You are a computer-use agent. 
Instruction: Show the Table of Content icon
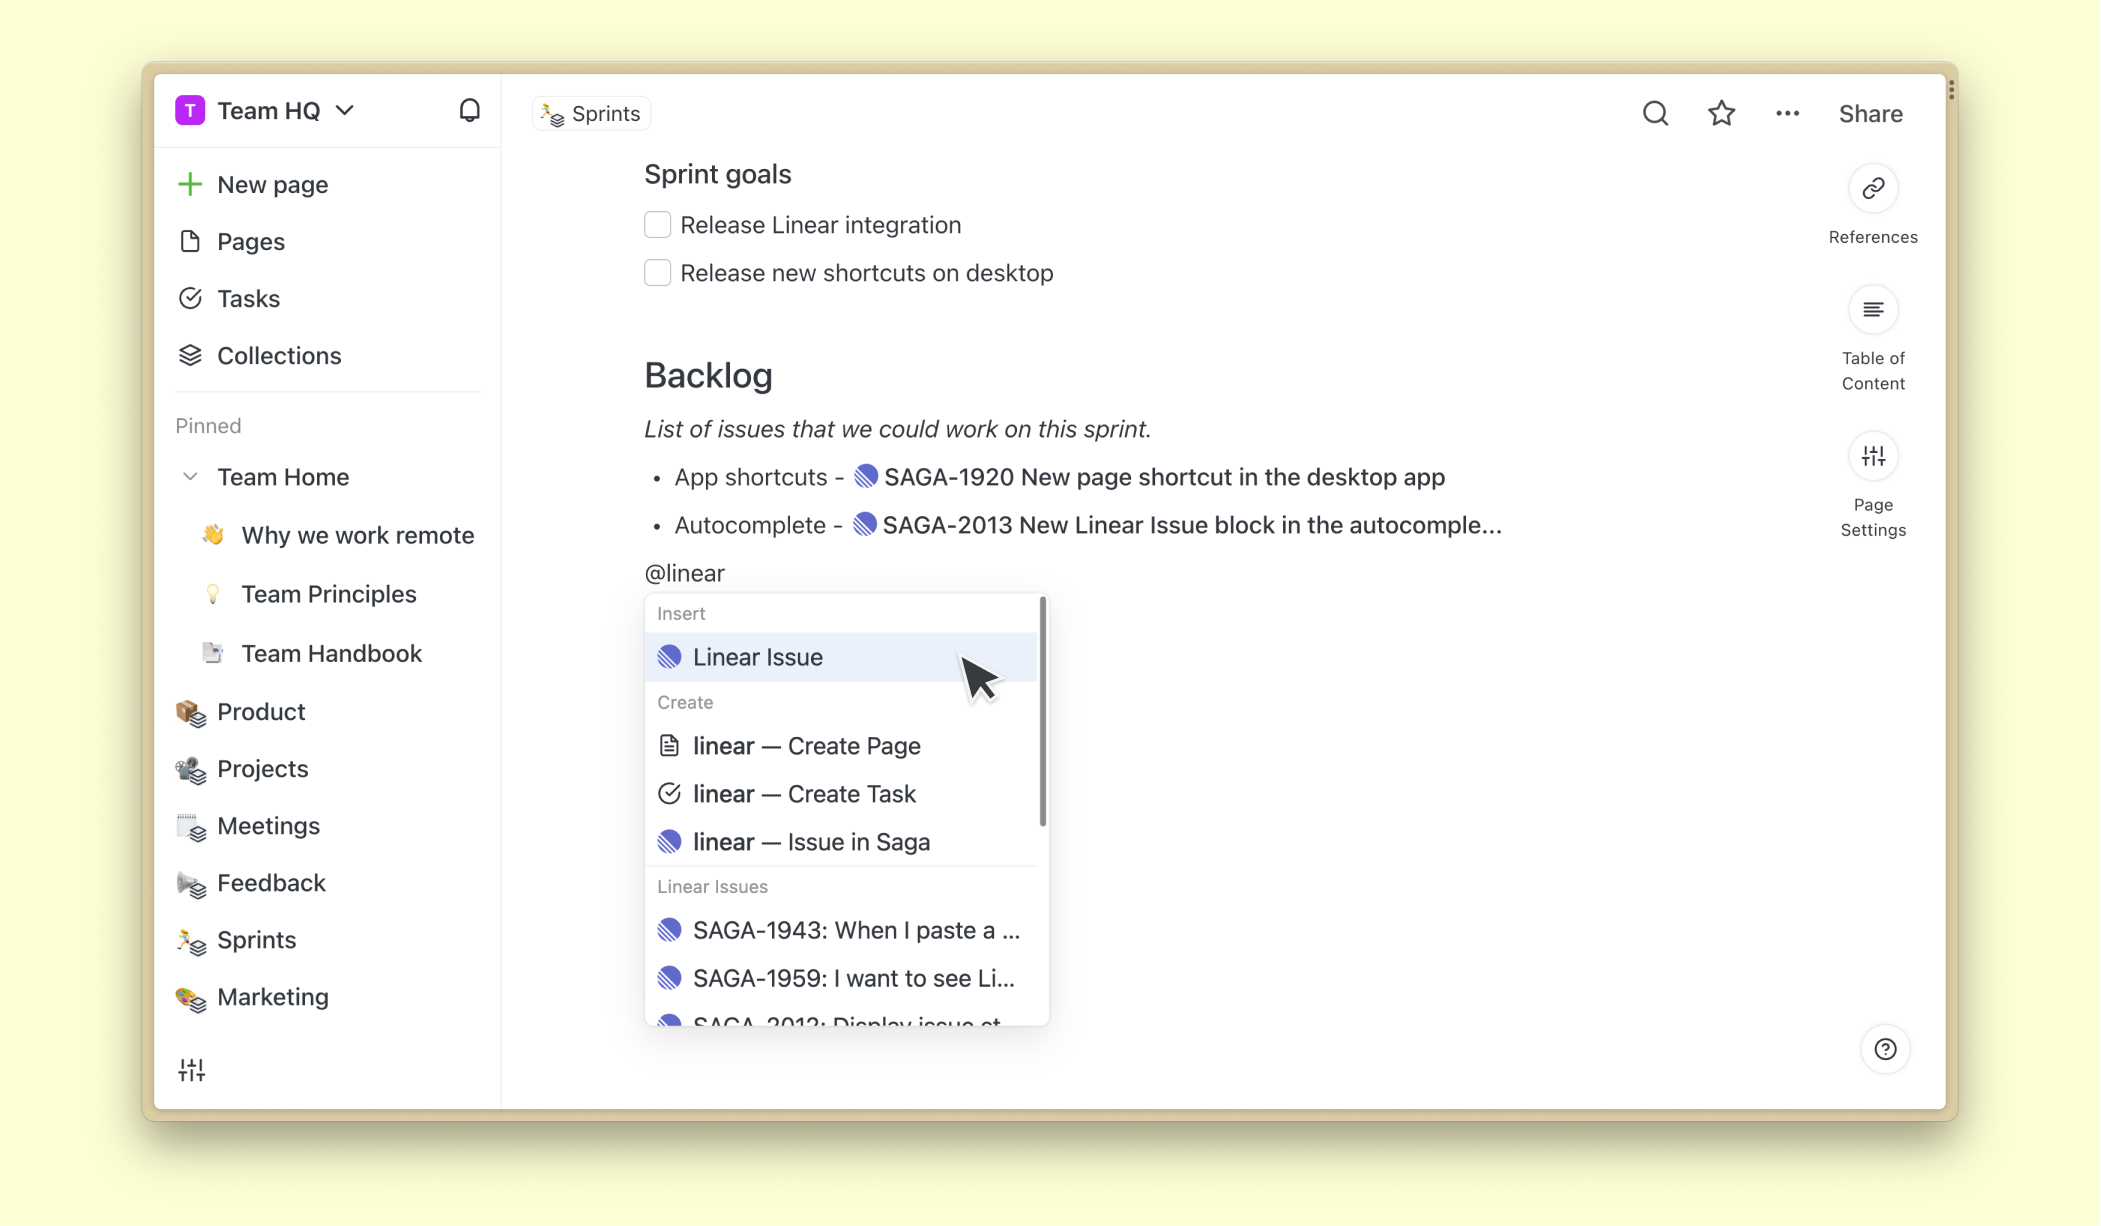tap(1872, 310)
